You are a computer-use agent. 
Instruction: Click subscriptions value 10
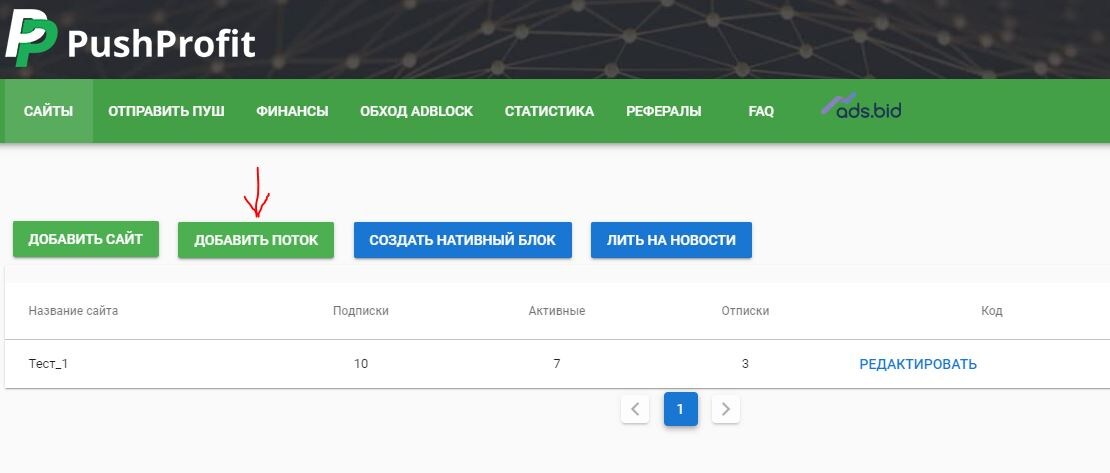click(361, 364)
